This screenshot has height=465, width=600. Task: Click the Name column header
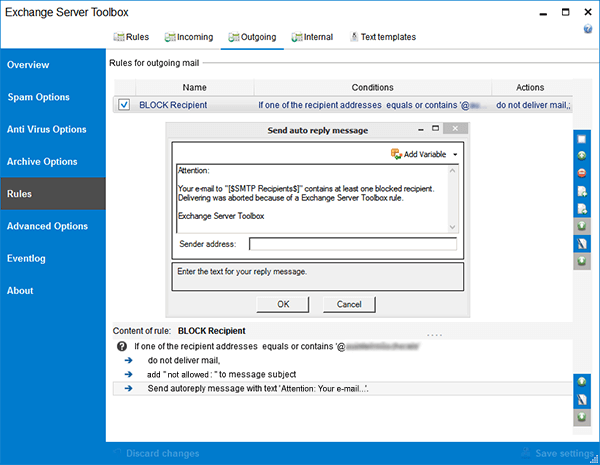click(x=194, y=87)
